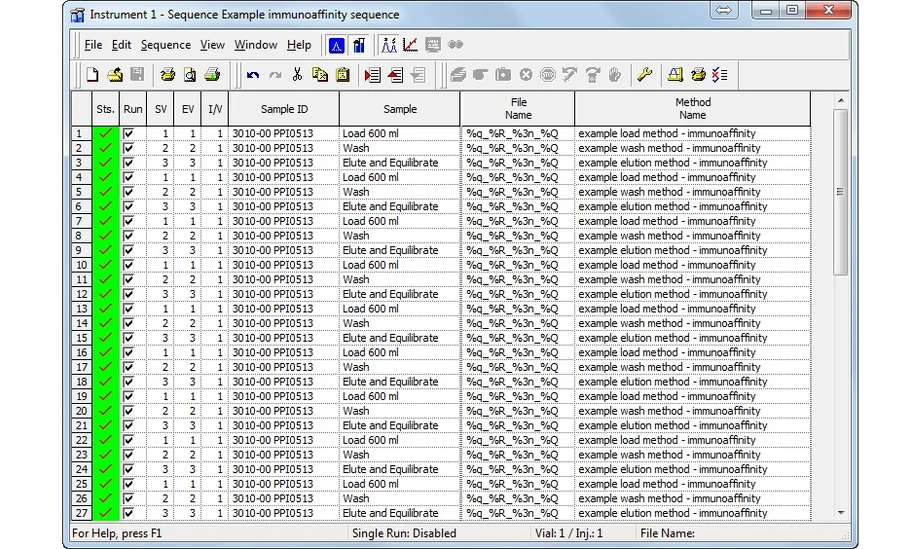The width and height of the screenshot is (911, 549).
Task: Toggle the Run checkbox in row 27
Action: (128, 513)
